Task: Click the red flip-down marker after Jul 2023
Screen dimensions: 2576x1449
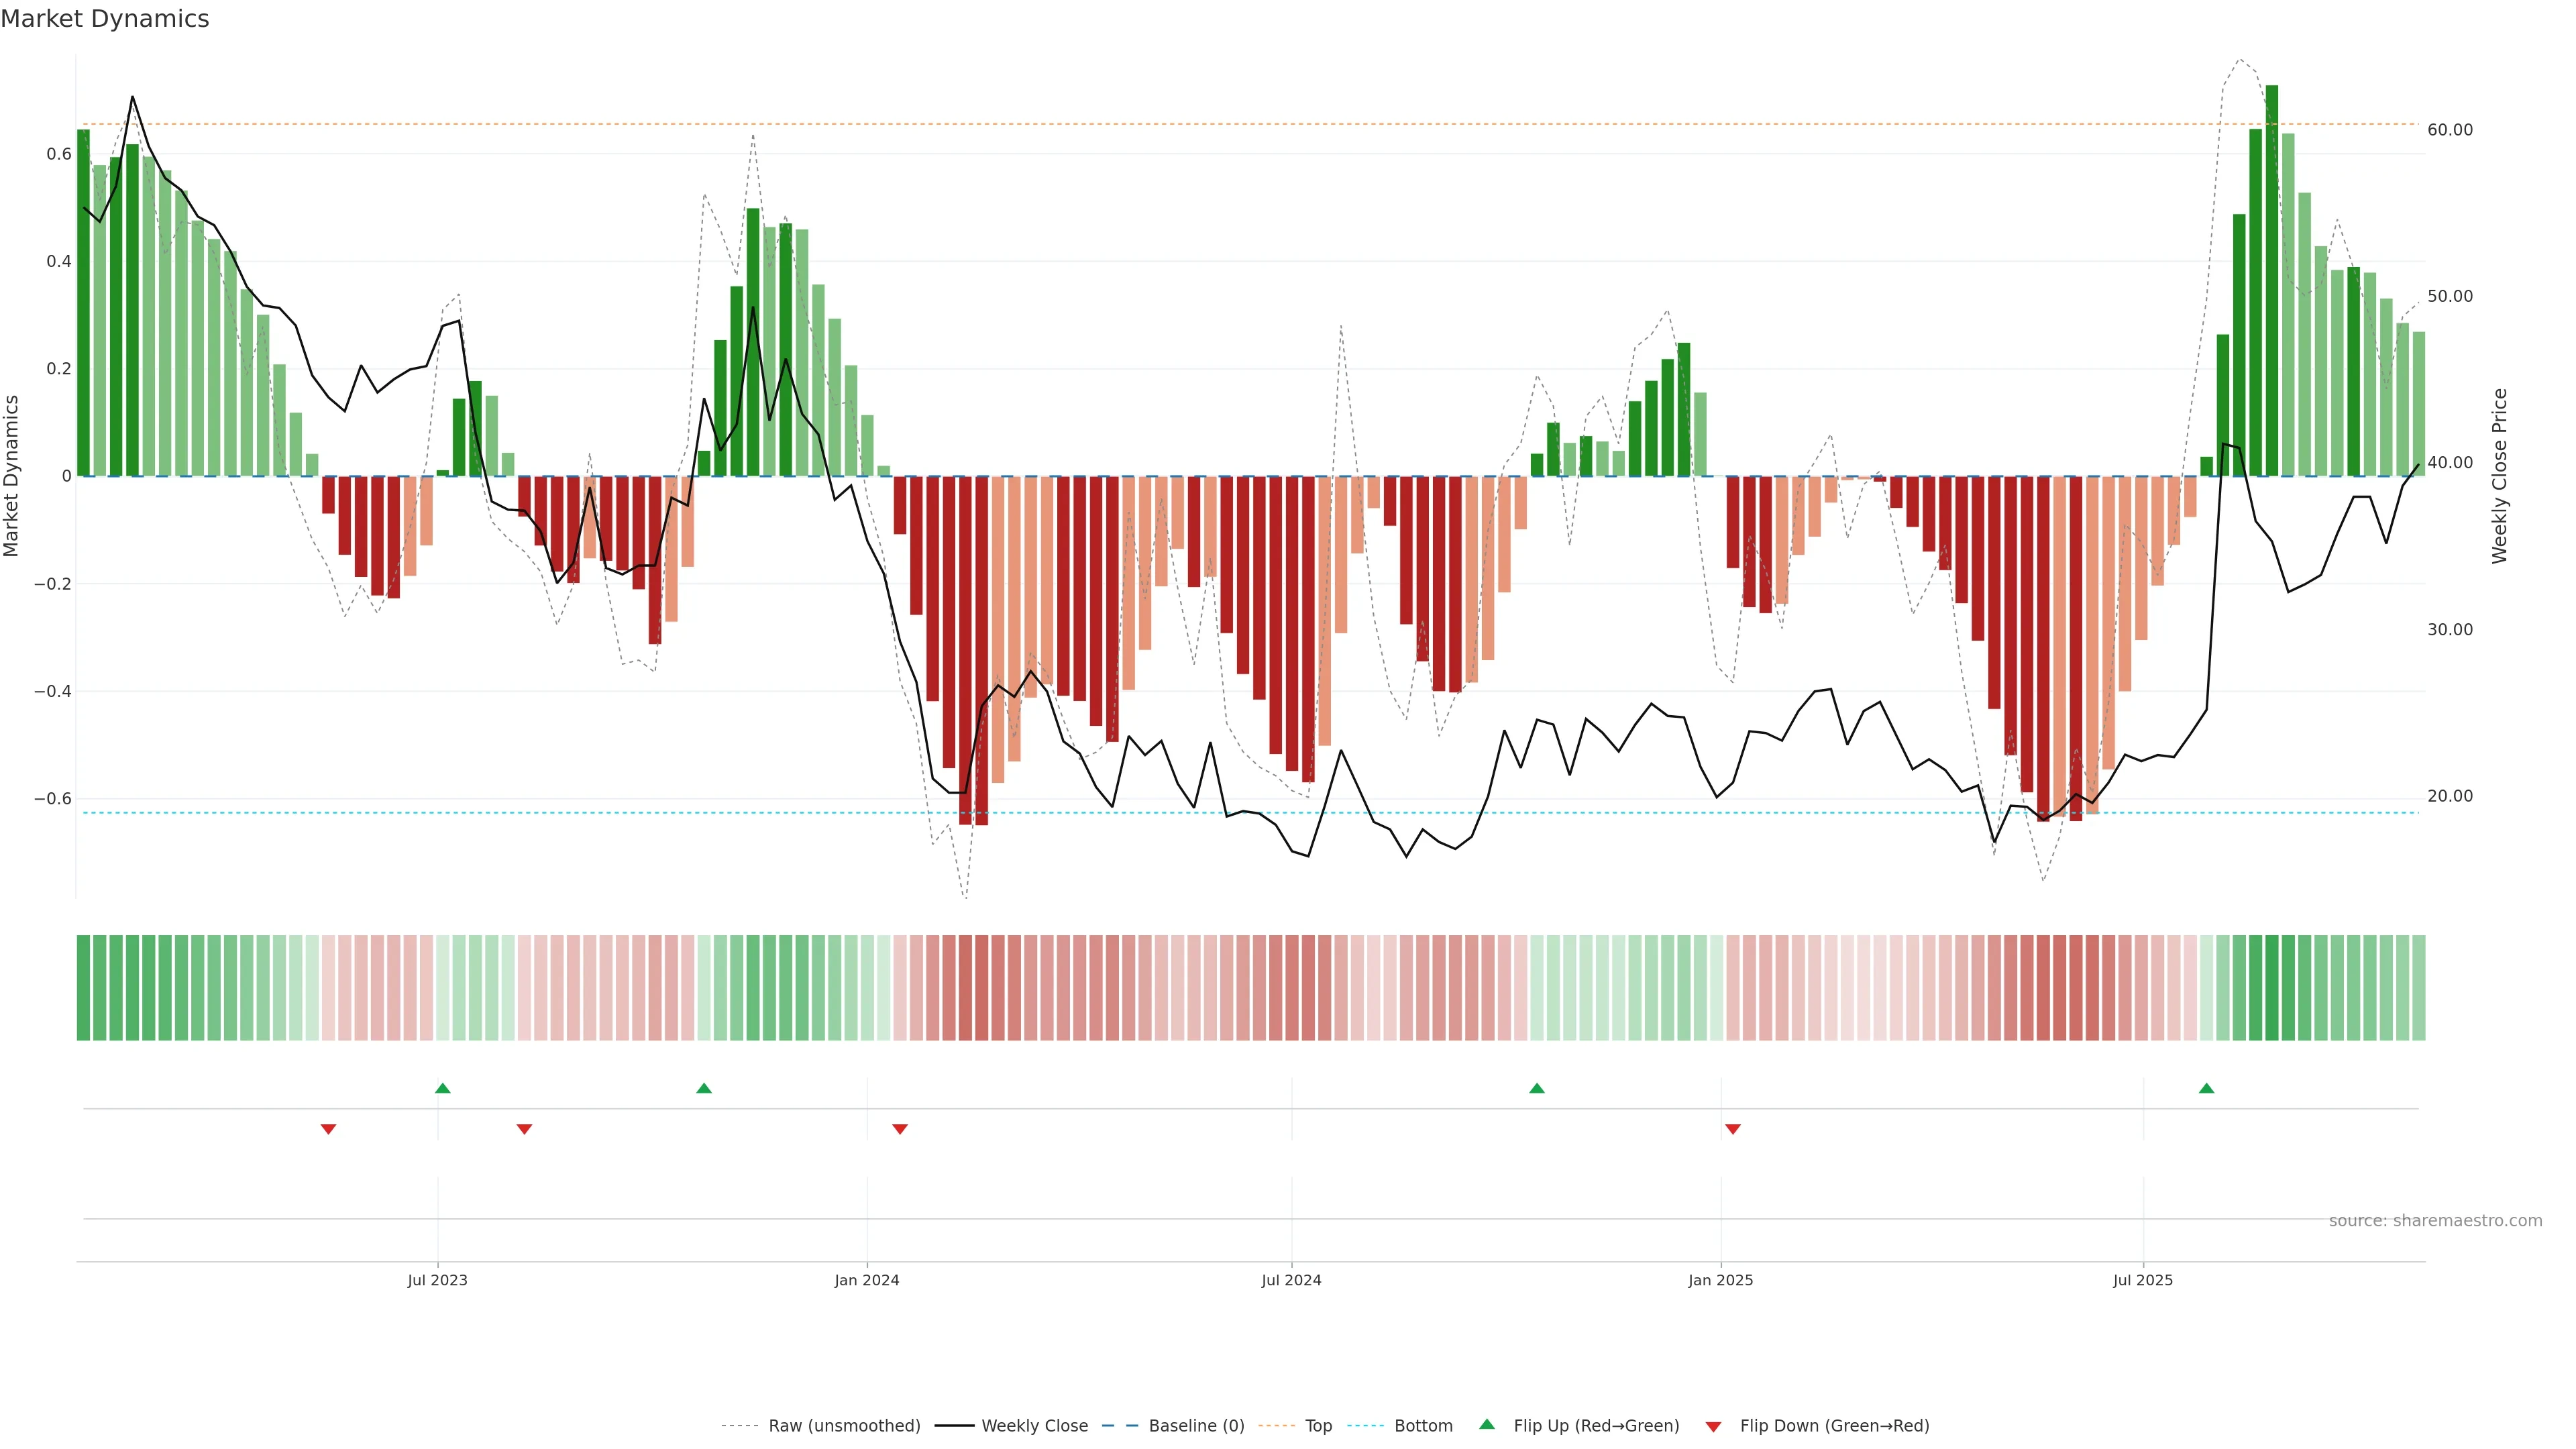Action: 524,1129
